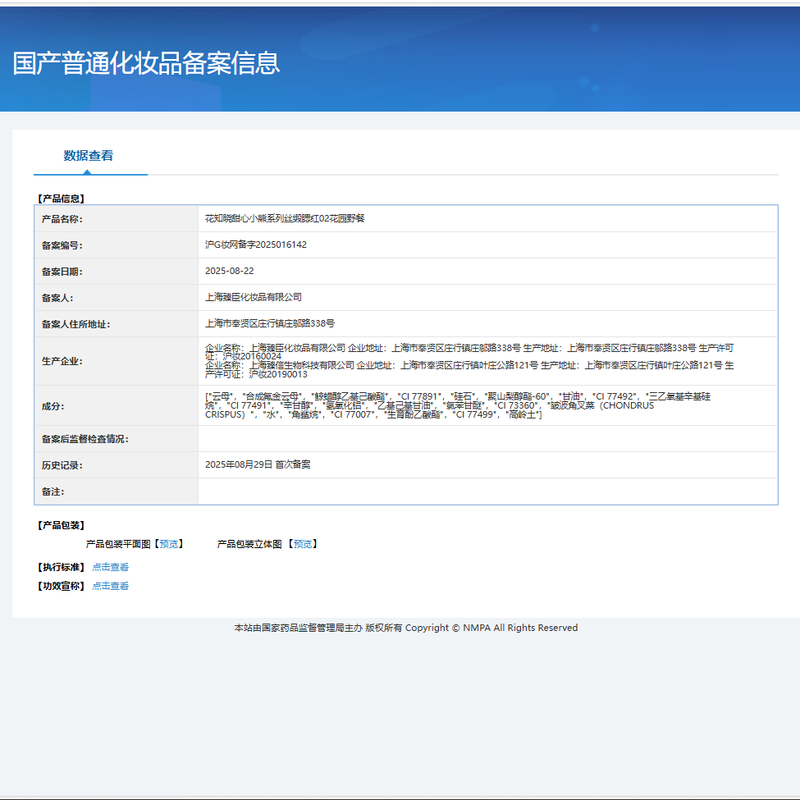Switch to the 数据查看 tab
Viewport: 800px width, 800px height.
tap(89, 156)
